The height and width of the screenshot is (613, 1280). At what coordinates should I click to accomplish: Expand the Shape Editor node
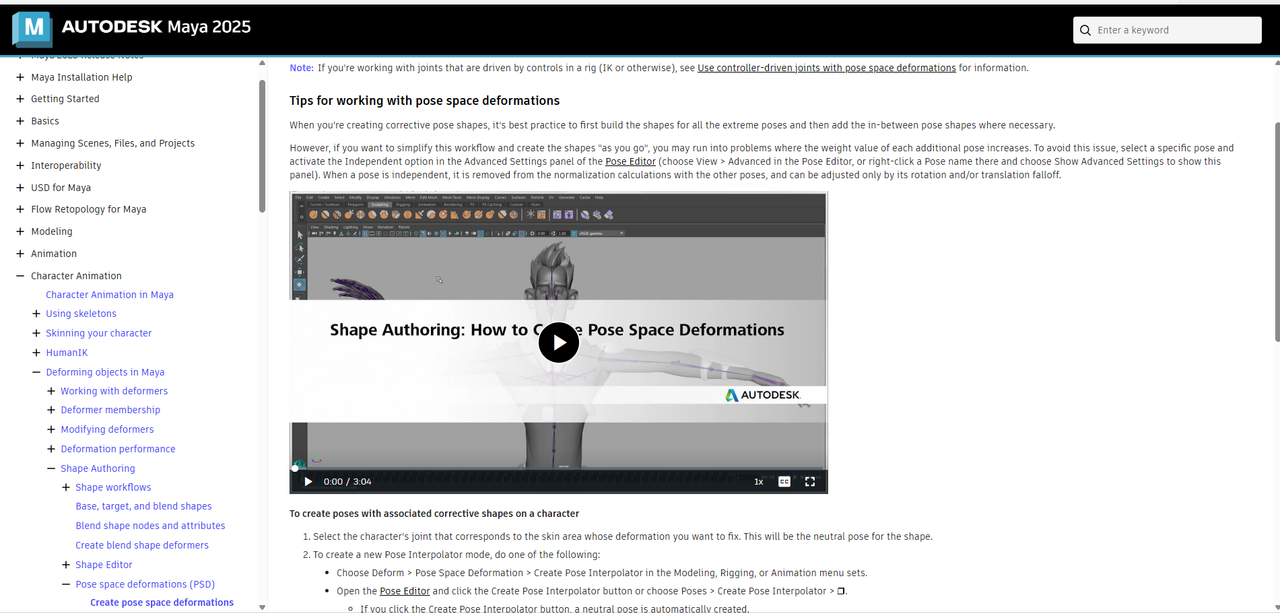tap(66, 565)
